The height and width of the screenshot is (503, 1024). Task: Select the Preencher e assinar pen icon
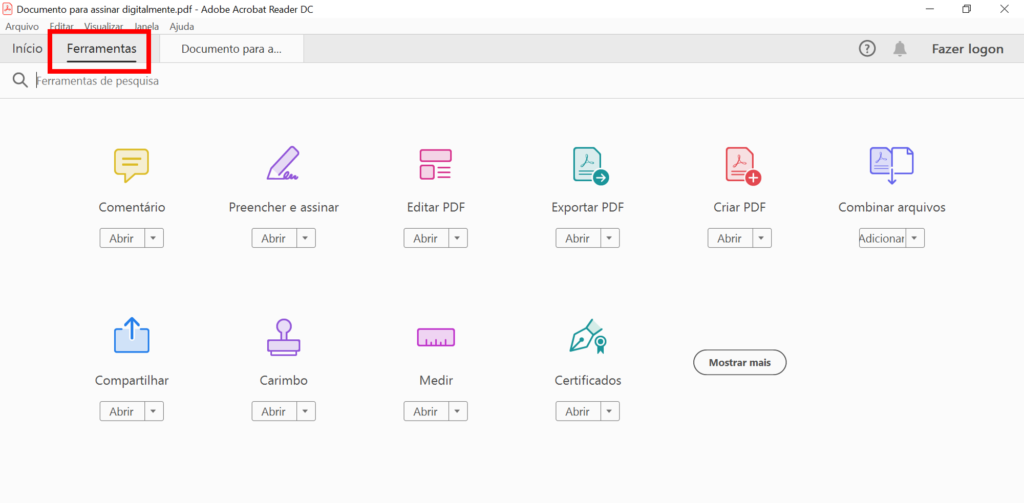[283, 164]
